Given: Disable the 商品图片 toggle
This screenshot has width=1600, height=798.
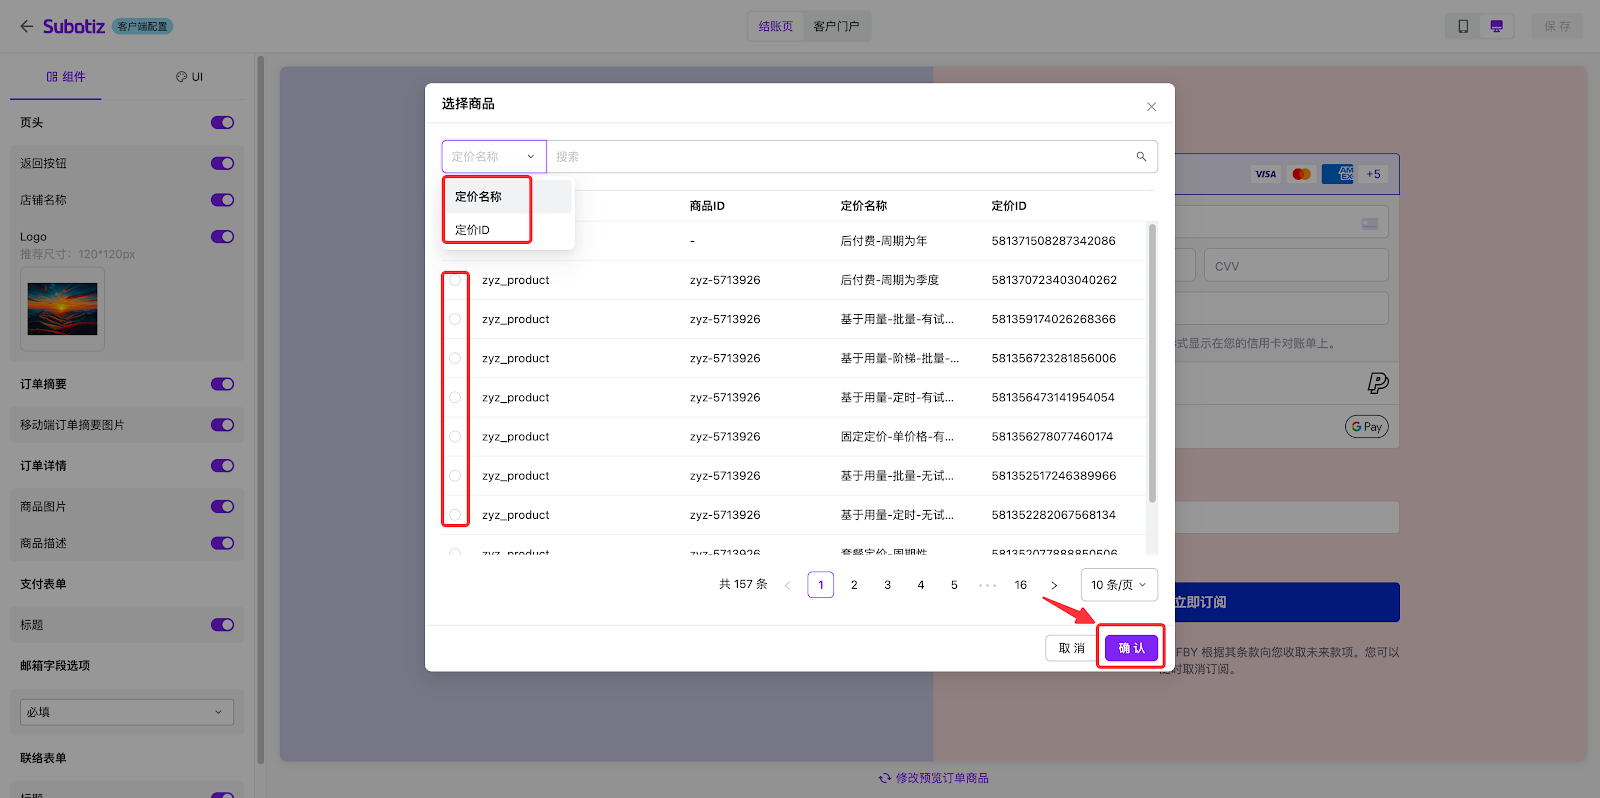Looking at the screenshot, I should click(x=222, y=507).
